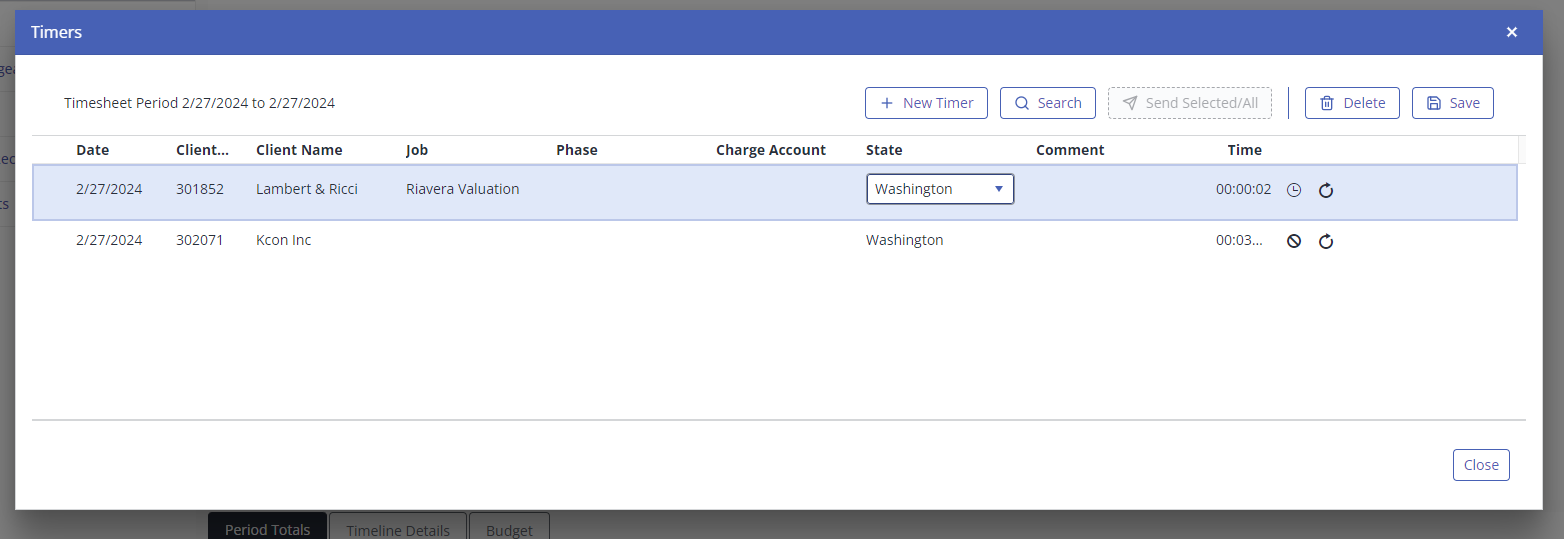Click the Time column header
This screenshot has width=1564, height=539.
click(1244, 150)
